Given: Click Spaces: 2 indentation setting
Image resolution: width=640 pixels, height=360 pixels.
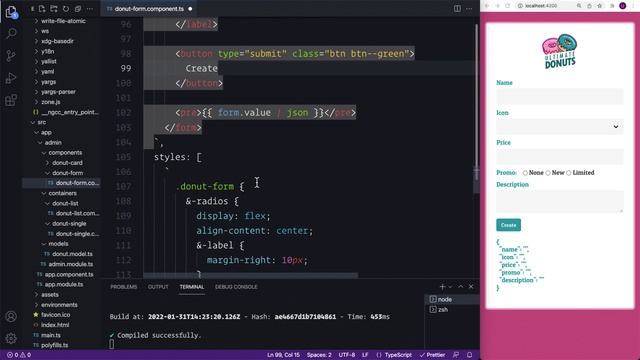Looking at the screenshot, I should 319,355.
